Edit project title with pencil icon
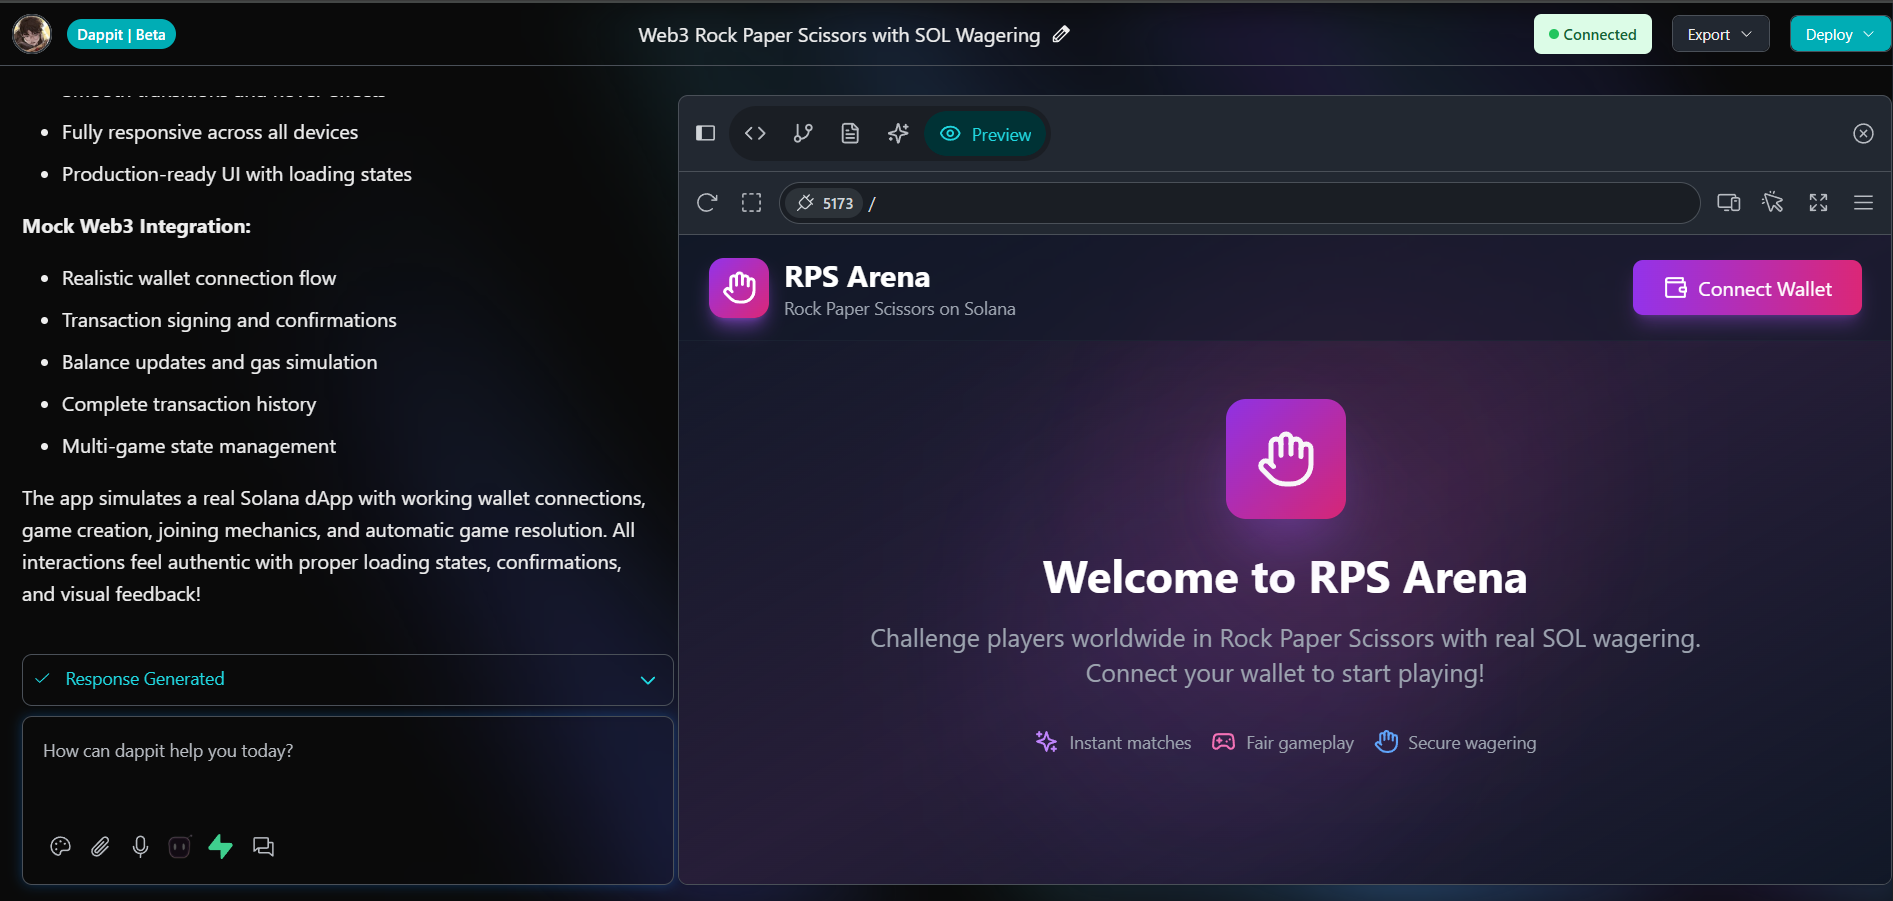1893x901 pixels. tap(1061, 35)
